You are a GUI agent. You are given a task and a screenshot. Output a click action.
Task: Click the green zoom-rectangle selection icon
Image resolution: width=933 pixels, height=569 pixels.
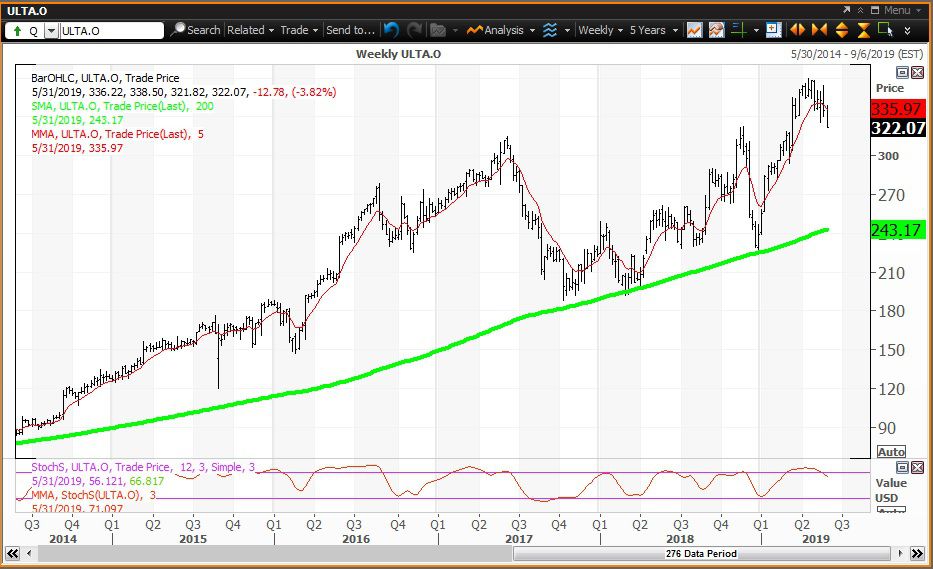coord(885,30)
